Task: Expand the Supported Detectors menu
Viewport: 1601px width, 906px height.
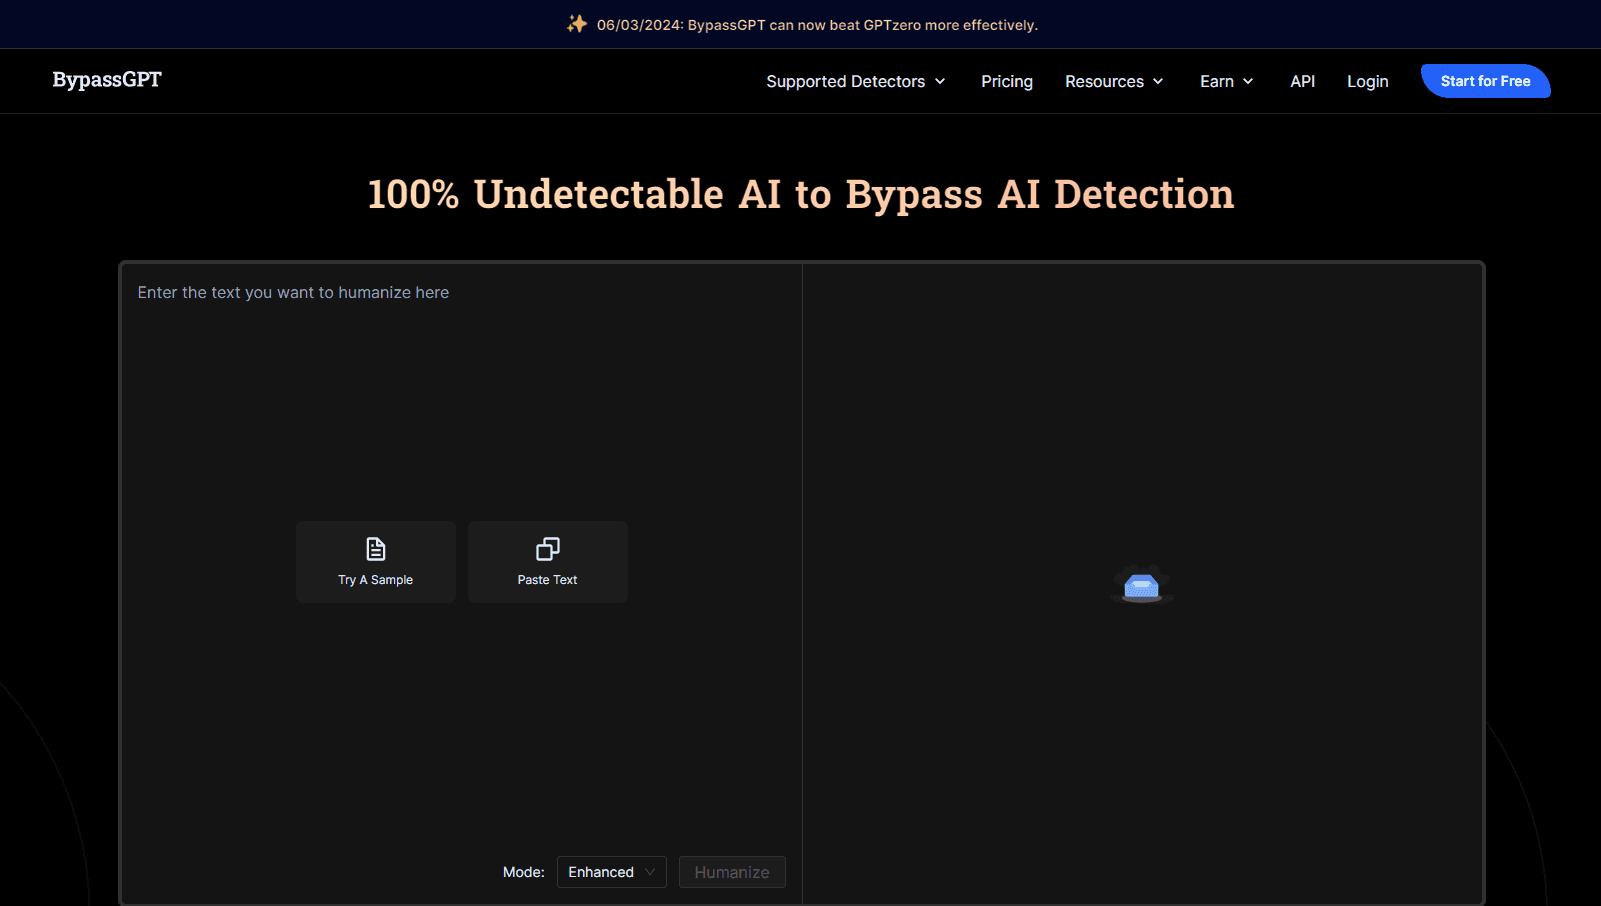Action: (846, 82)
